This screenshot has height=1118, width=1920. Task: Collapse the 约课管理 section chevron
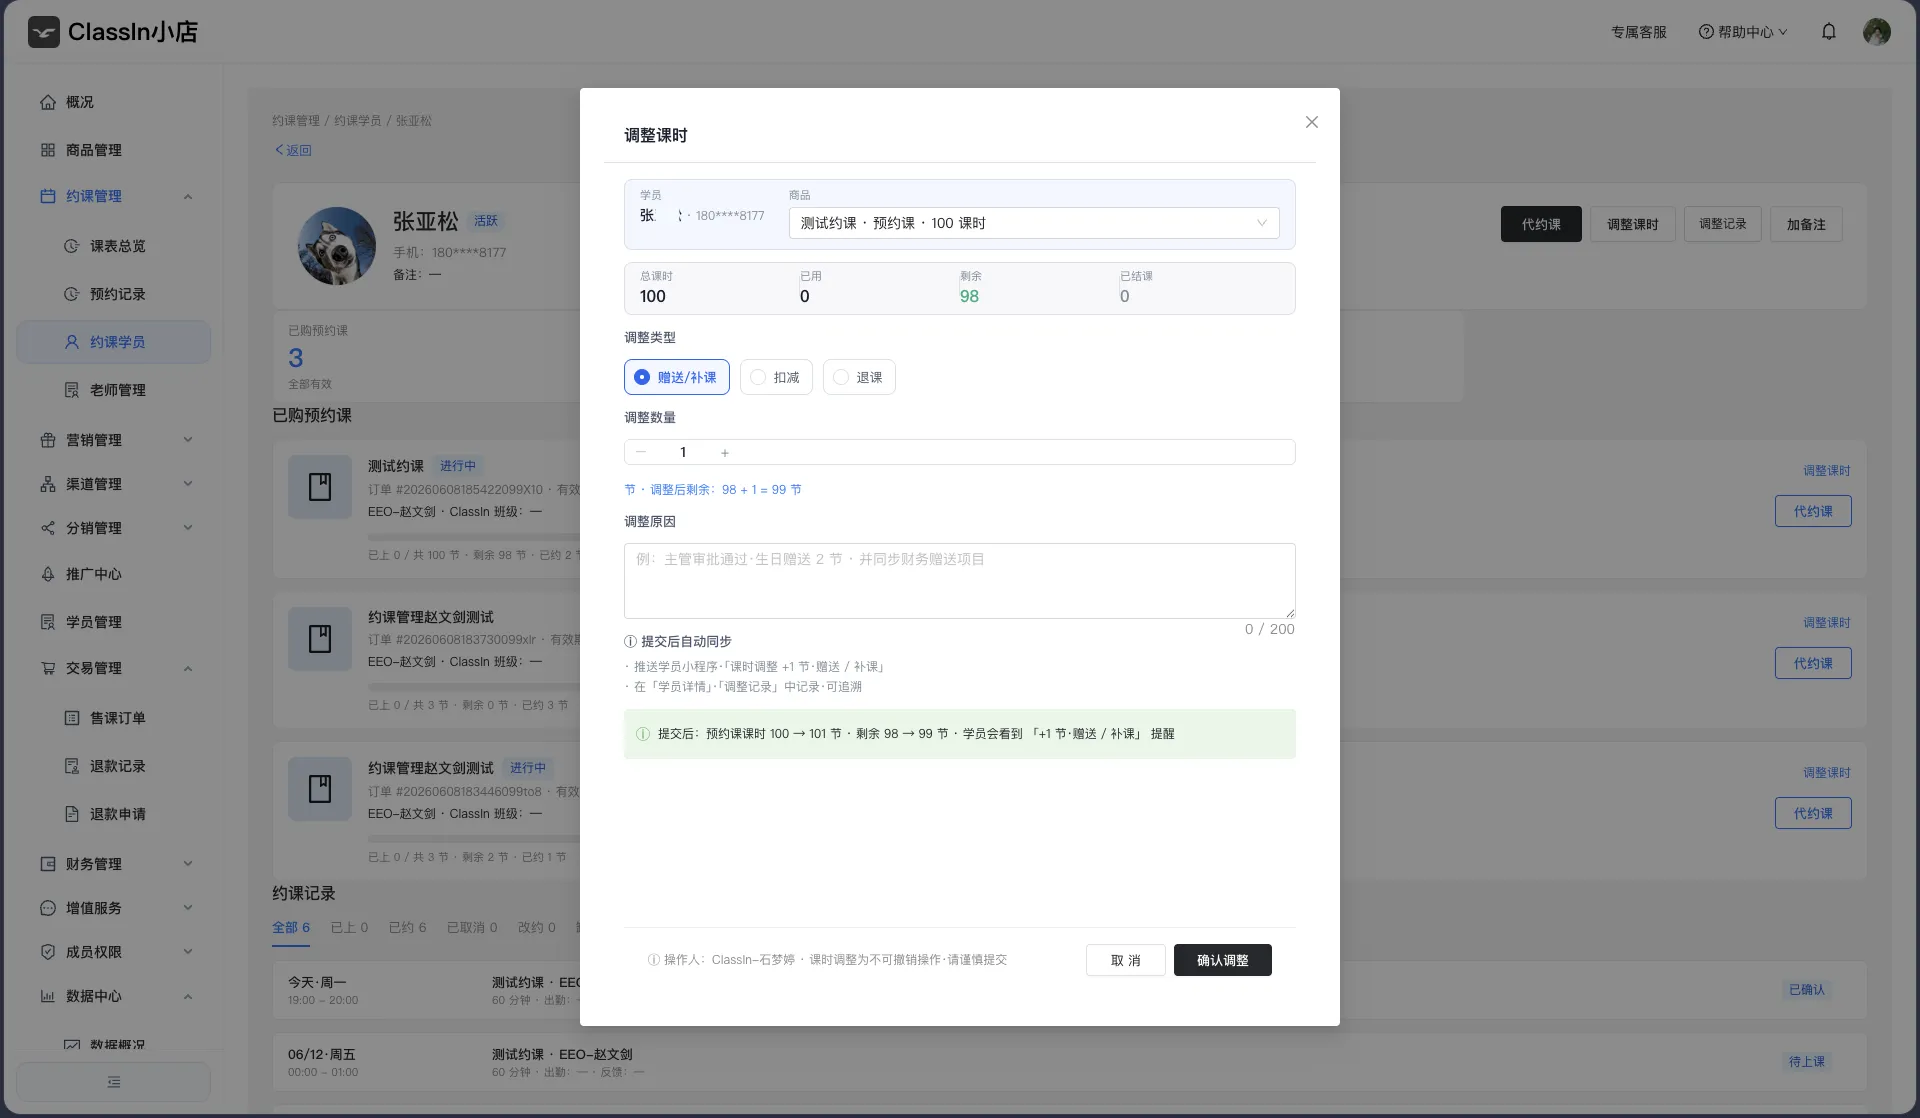click(x=188, y=196)
